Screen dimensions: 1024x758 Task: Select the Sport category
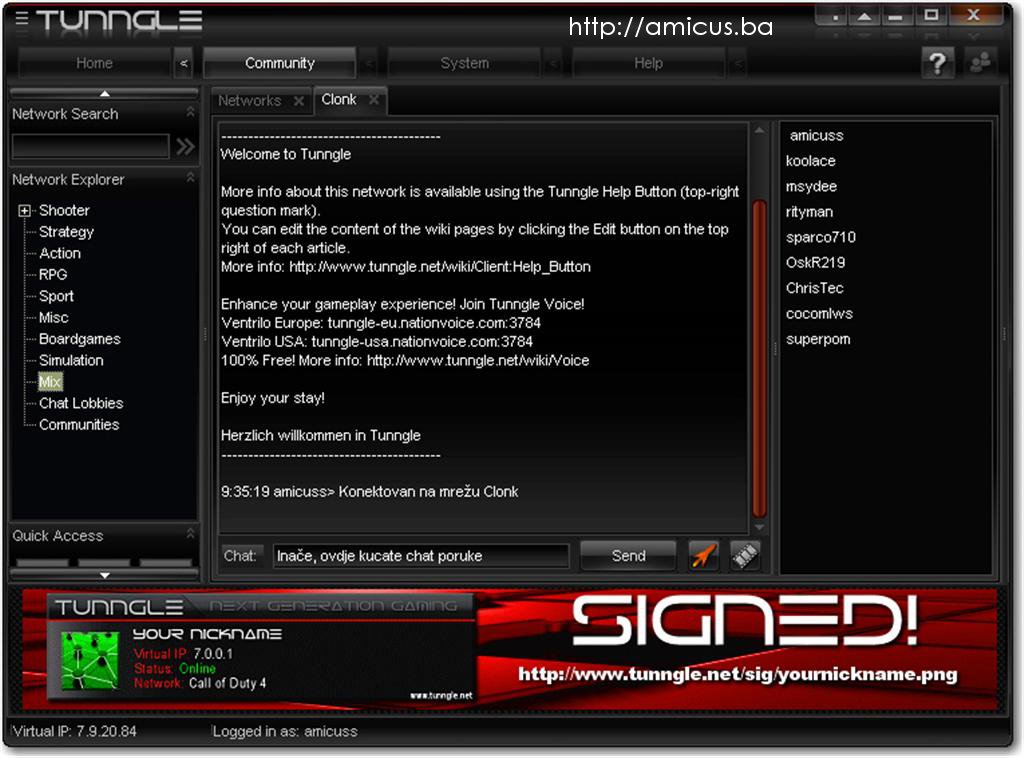[56, 296]
